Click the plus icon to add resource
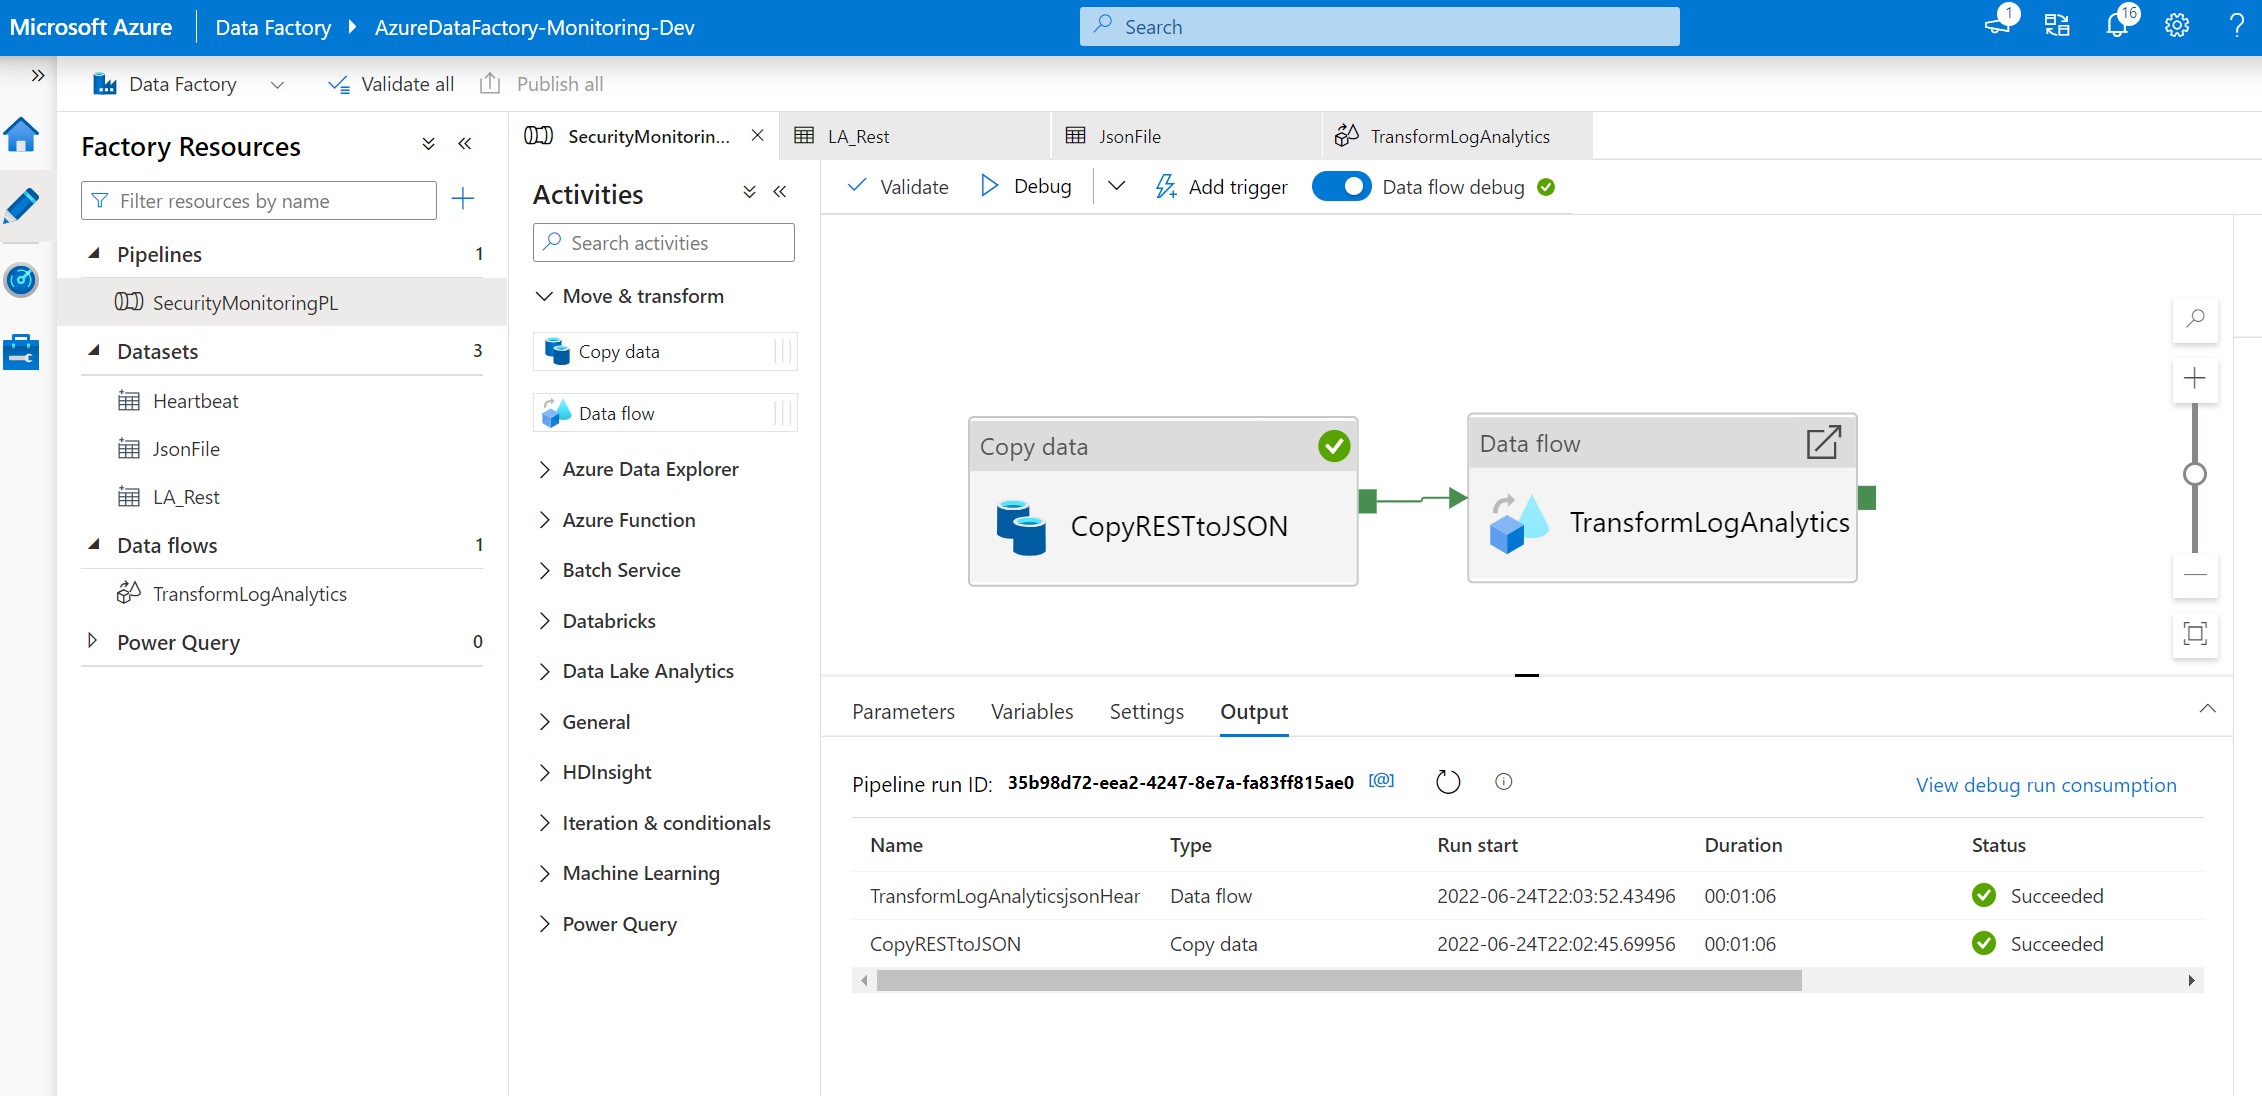Image resolution: width=2262 pixels, height=1096 pixels. 463,199
